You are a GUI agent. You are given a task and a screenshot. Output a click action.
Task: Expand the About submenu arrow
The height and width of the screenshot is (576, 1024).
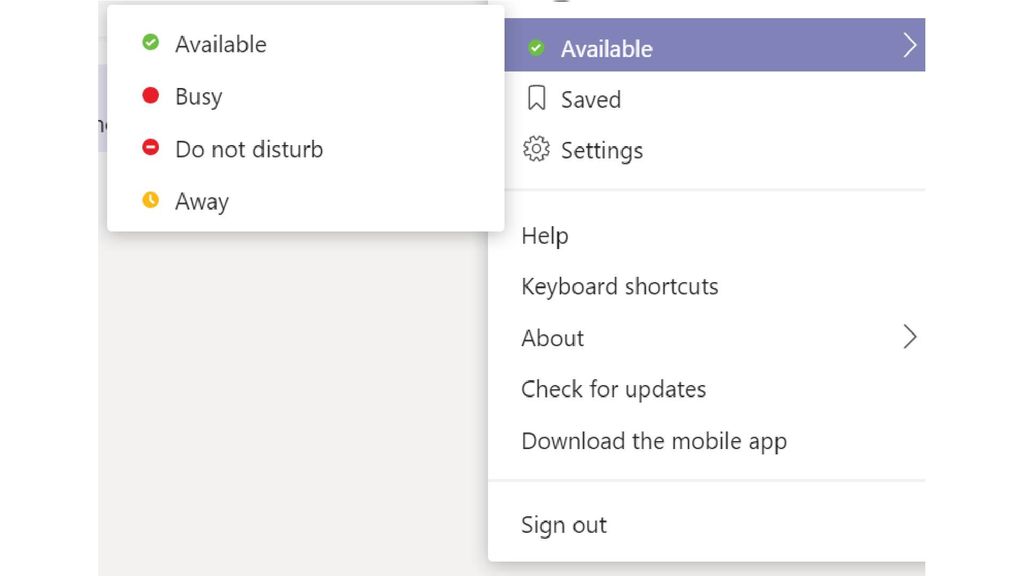click(x=909, y=337)
